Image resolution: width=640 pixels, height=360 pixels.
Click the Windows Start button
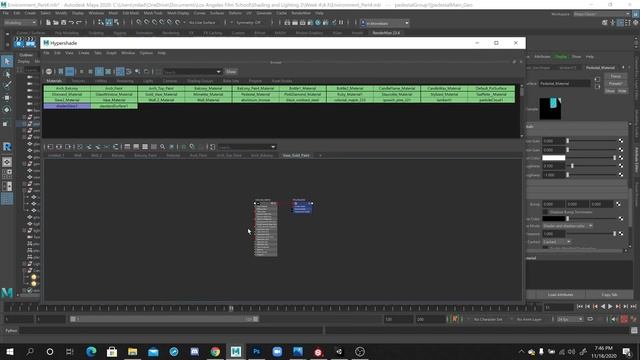click(9, 351)
